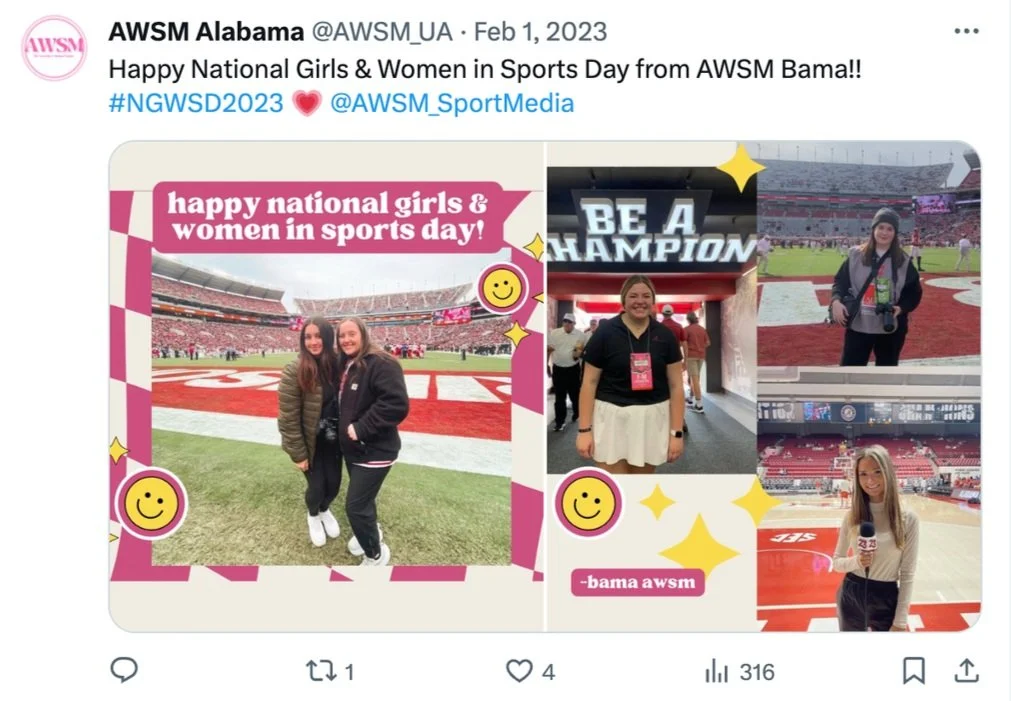Open the @AWSM_SportMedia mention
The width and height of the screenshot is (1011, 701).
[452, 103]
